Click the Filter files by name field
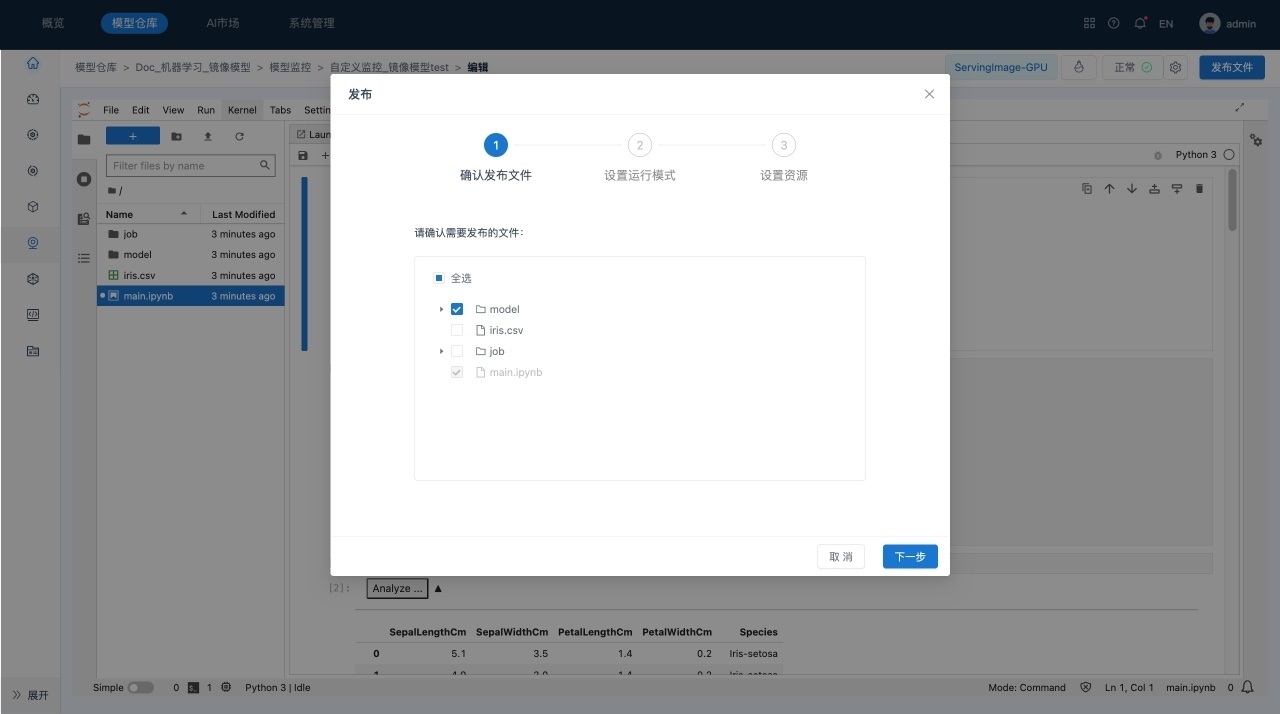 [184, 166]
